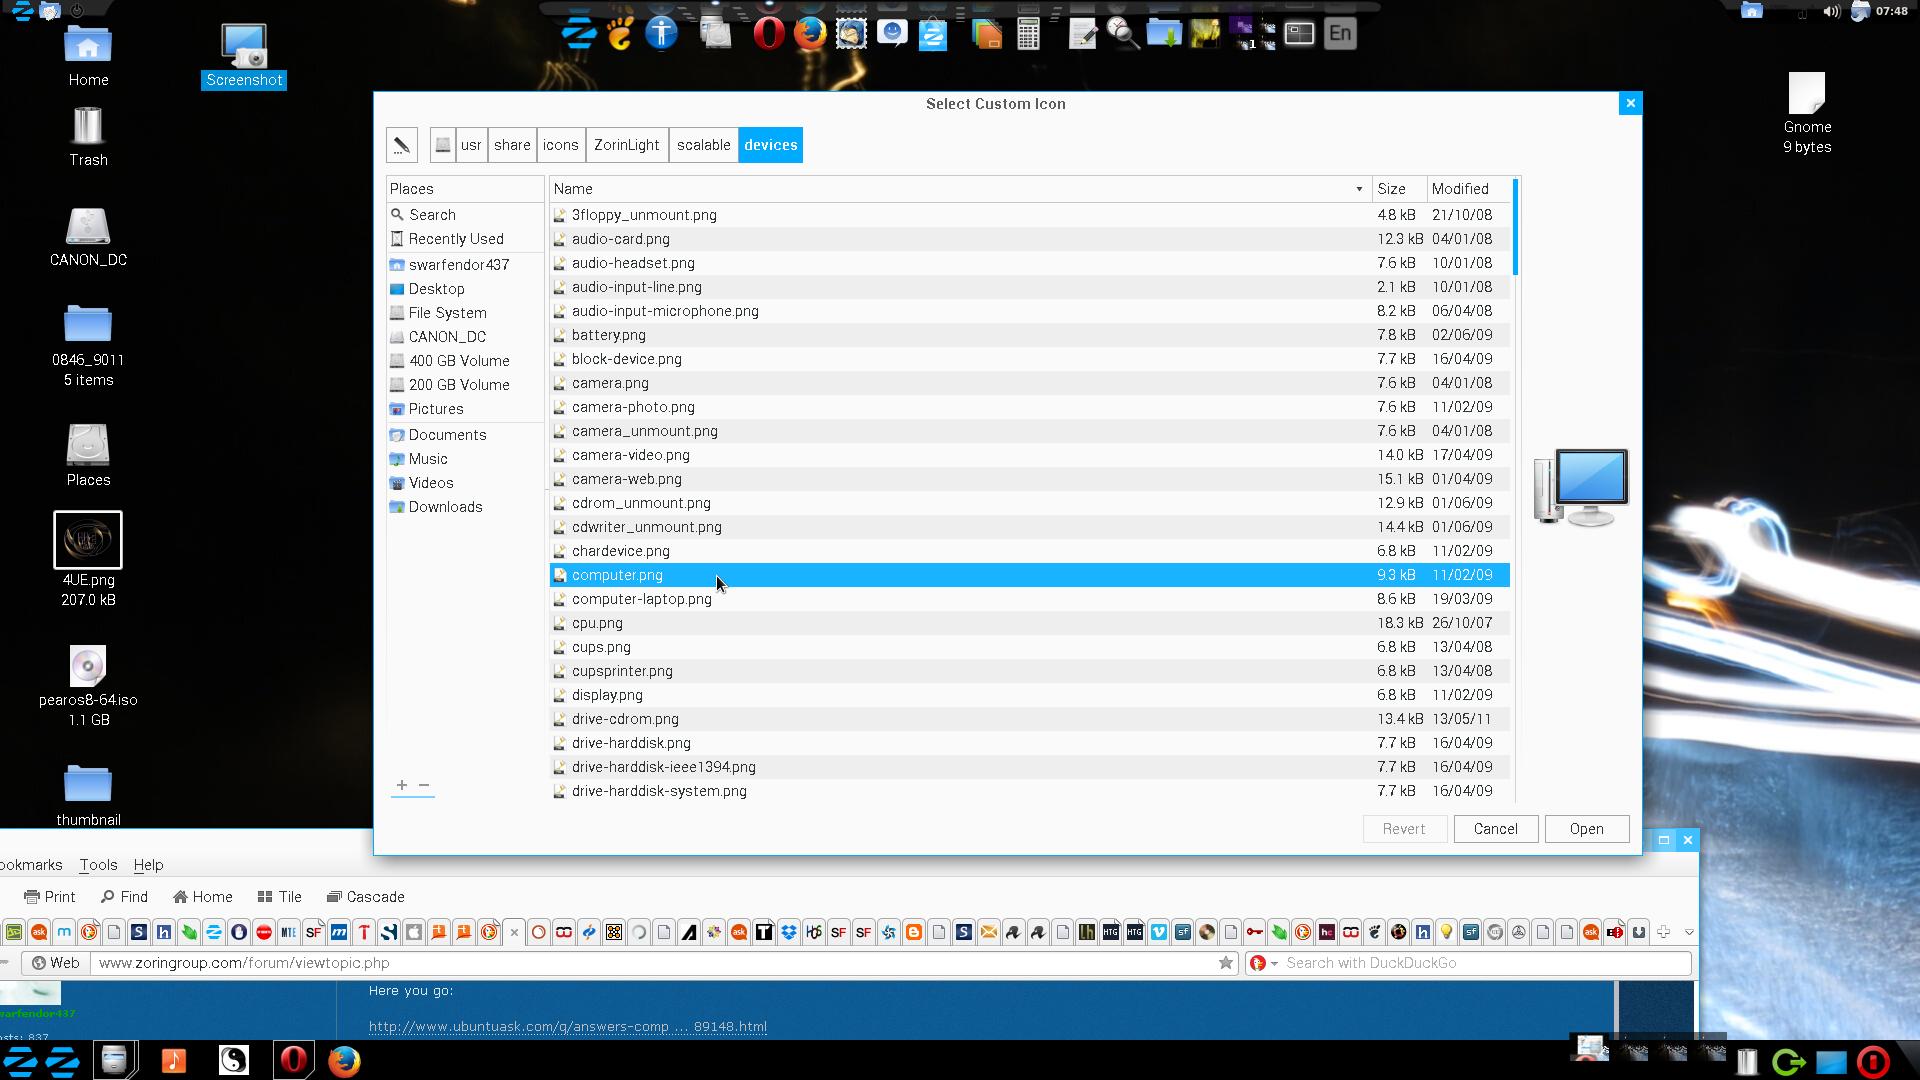Select the scalable path breadcrumb

[703, 145]
